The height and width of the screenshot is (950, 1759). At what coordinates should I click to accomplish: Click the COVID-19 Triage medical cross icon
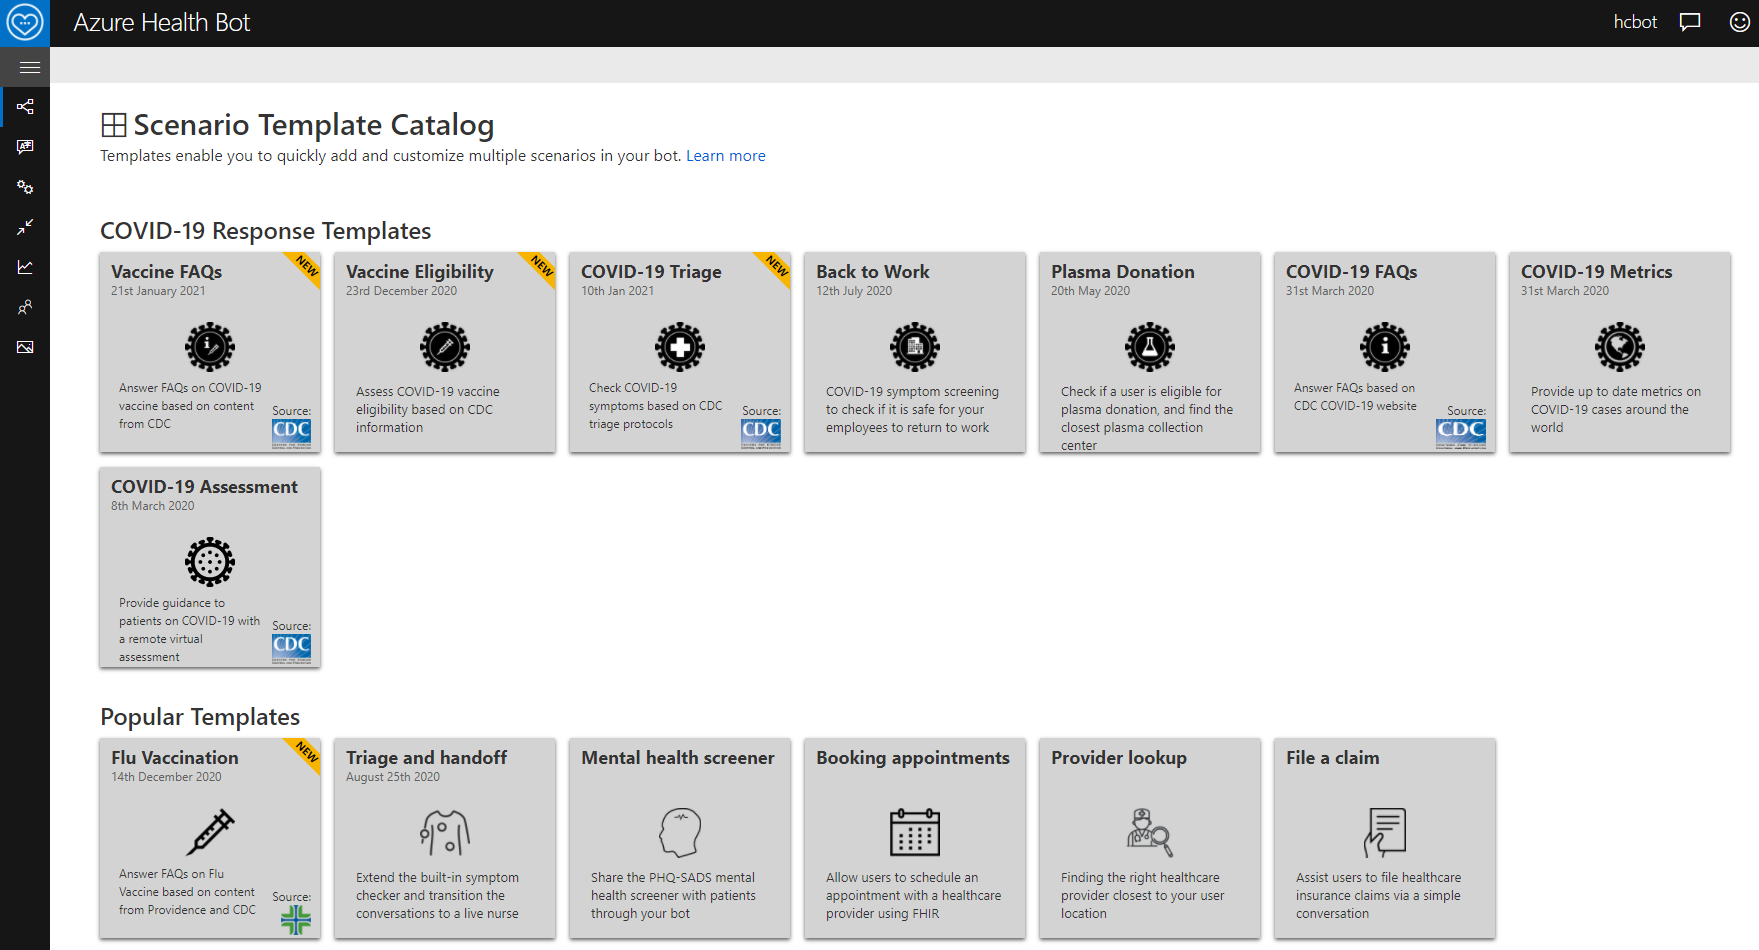[680, 347]
